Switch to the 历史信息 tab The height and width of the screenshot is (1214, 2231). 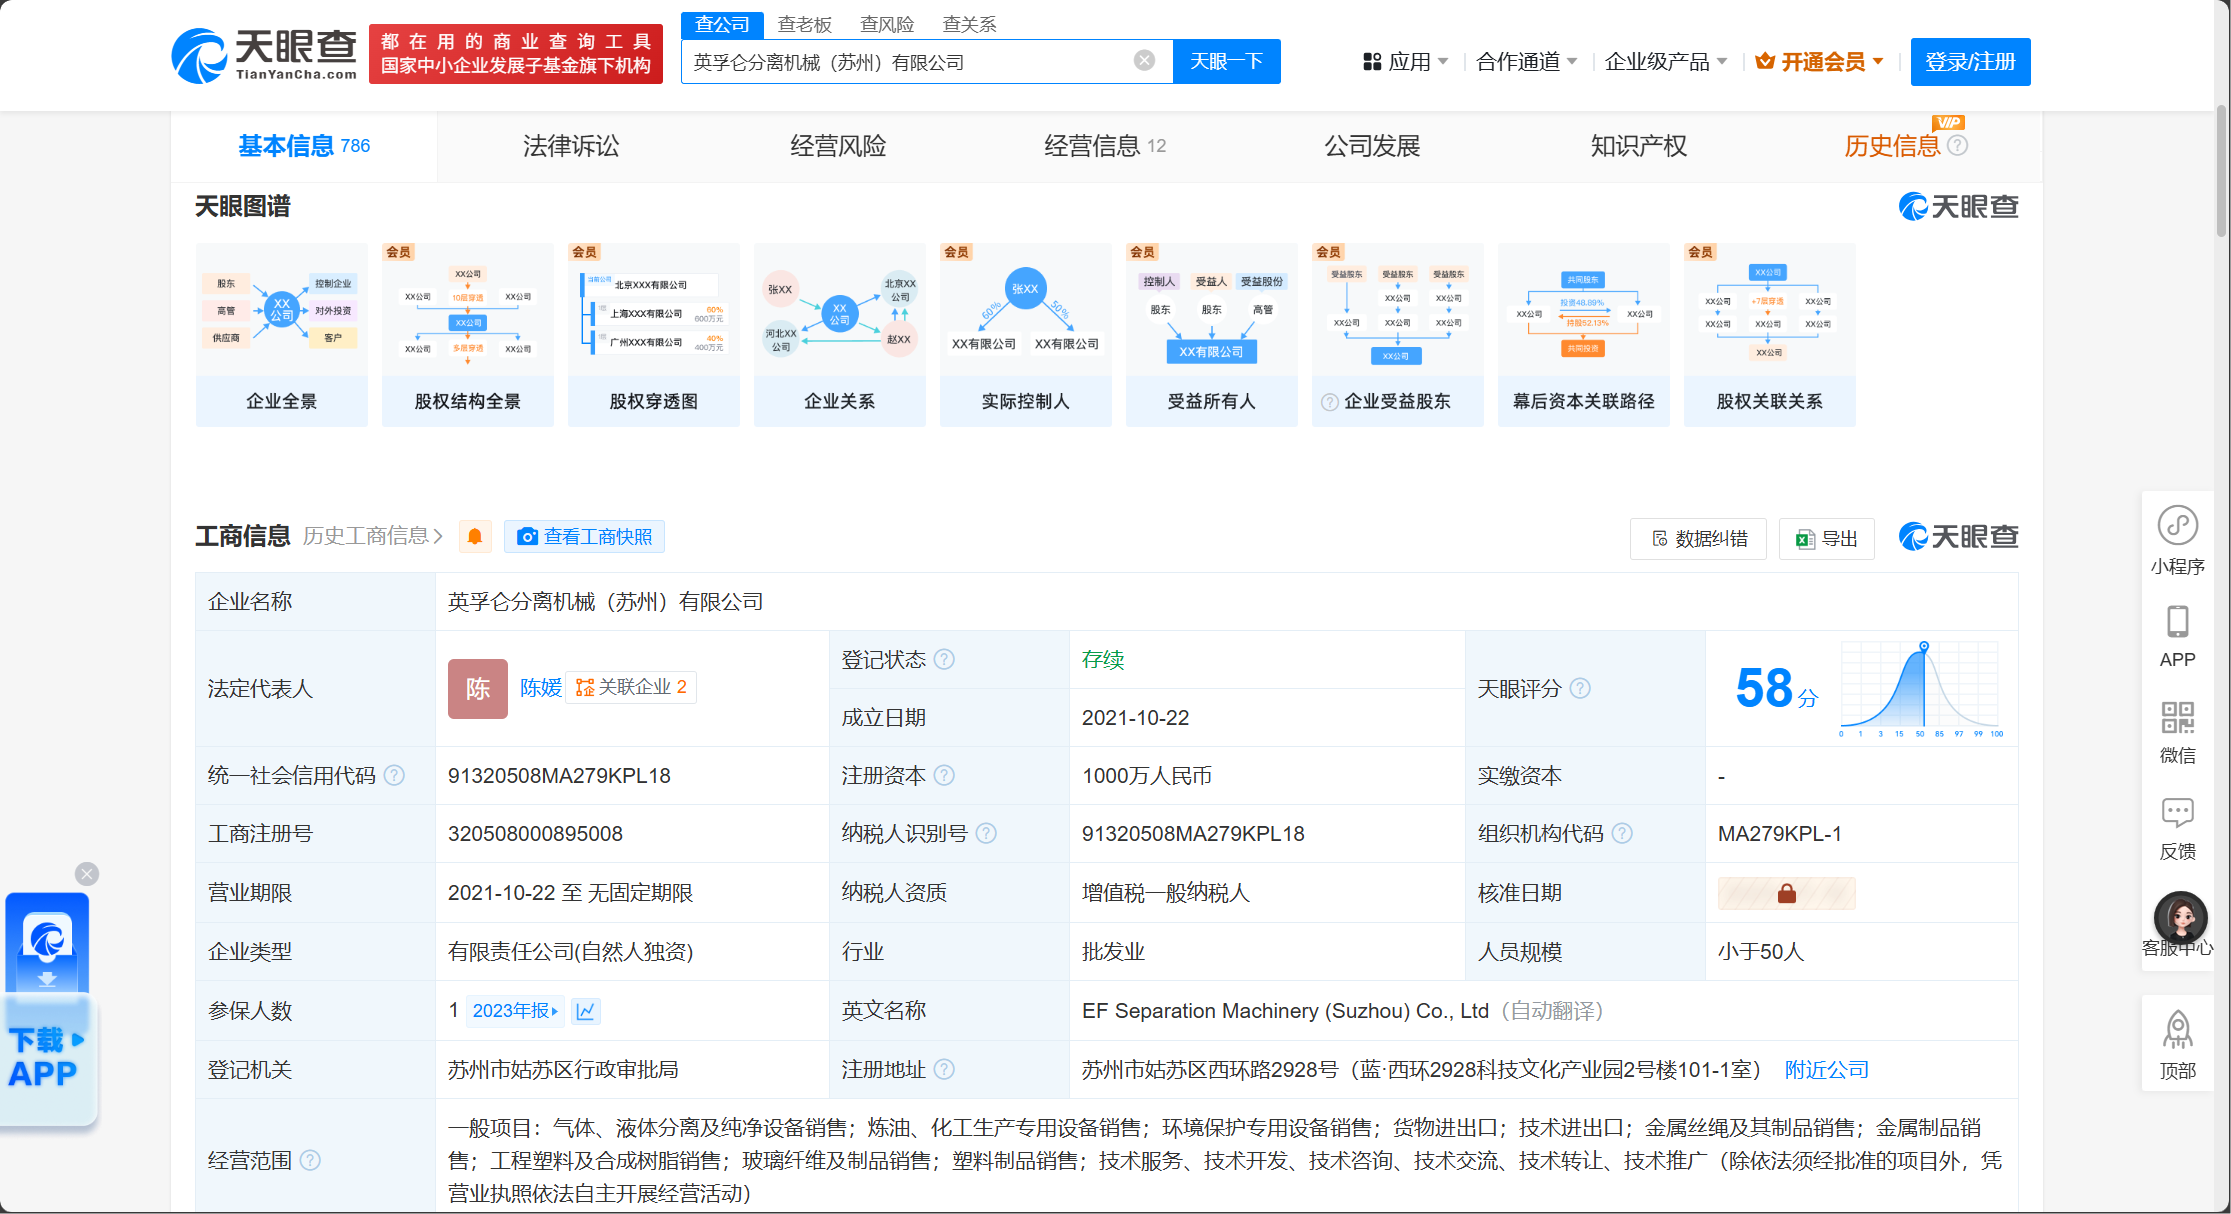[1892, 146]
